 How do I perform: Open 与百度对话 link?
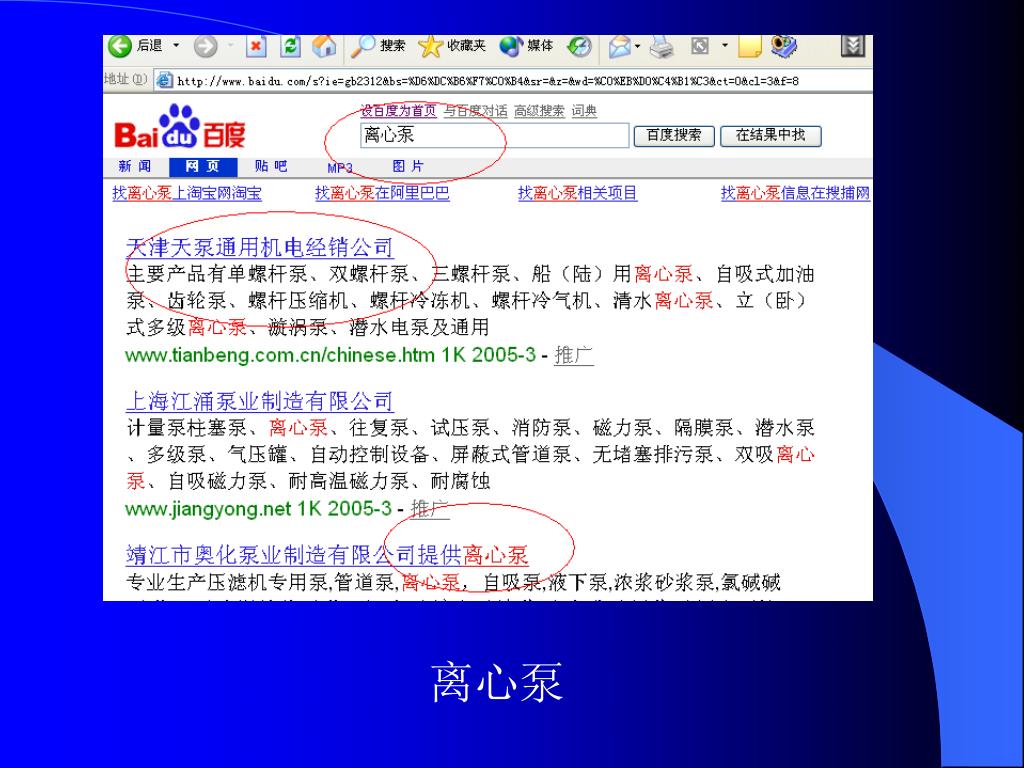(x=475, y=111)
